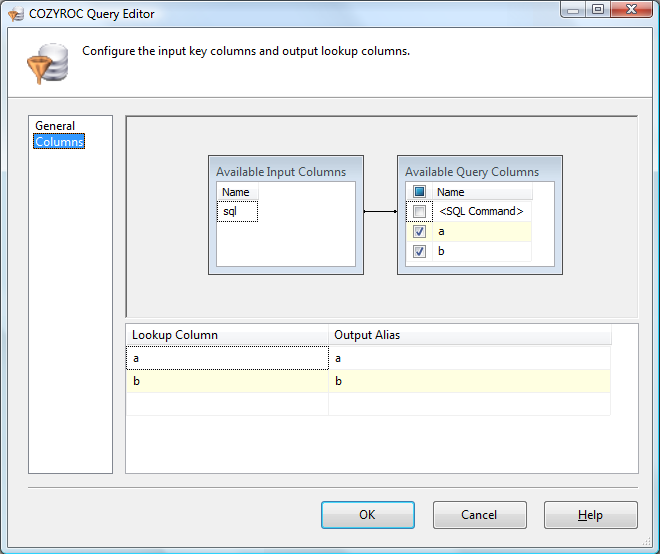Click the Cancel button
This screenshot has width=660, height=554.
pos(479,515)
